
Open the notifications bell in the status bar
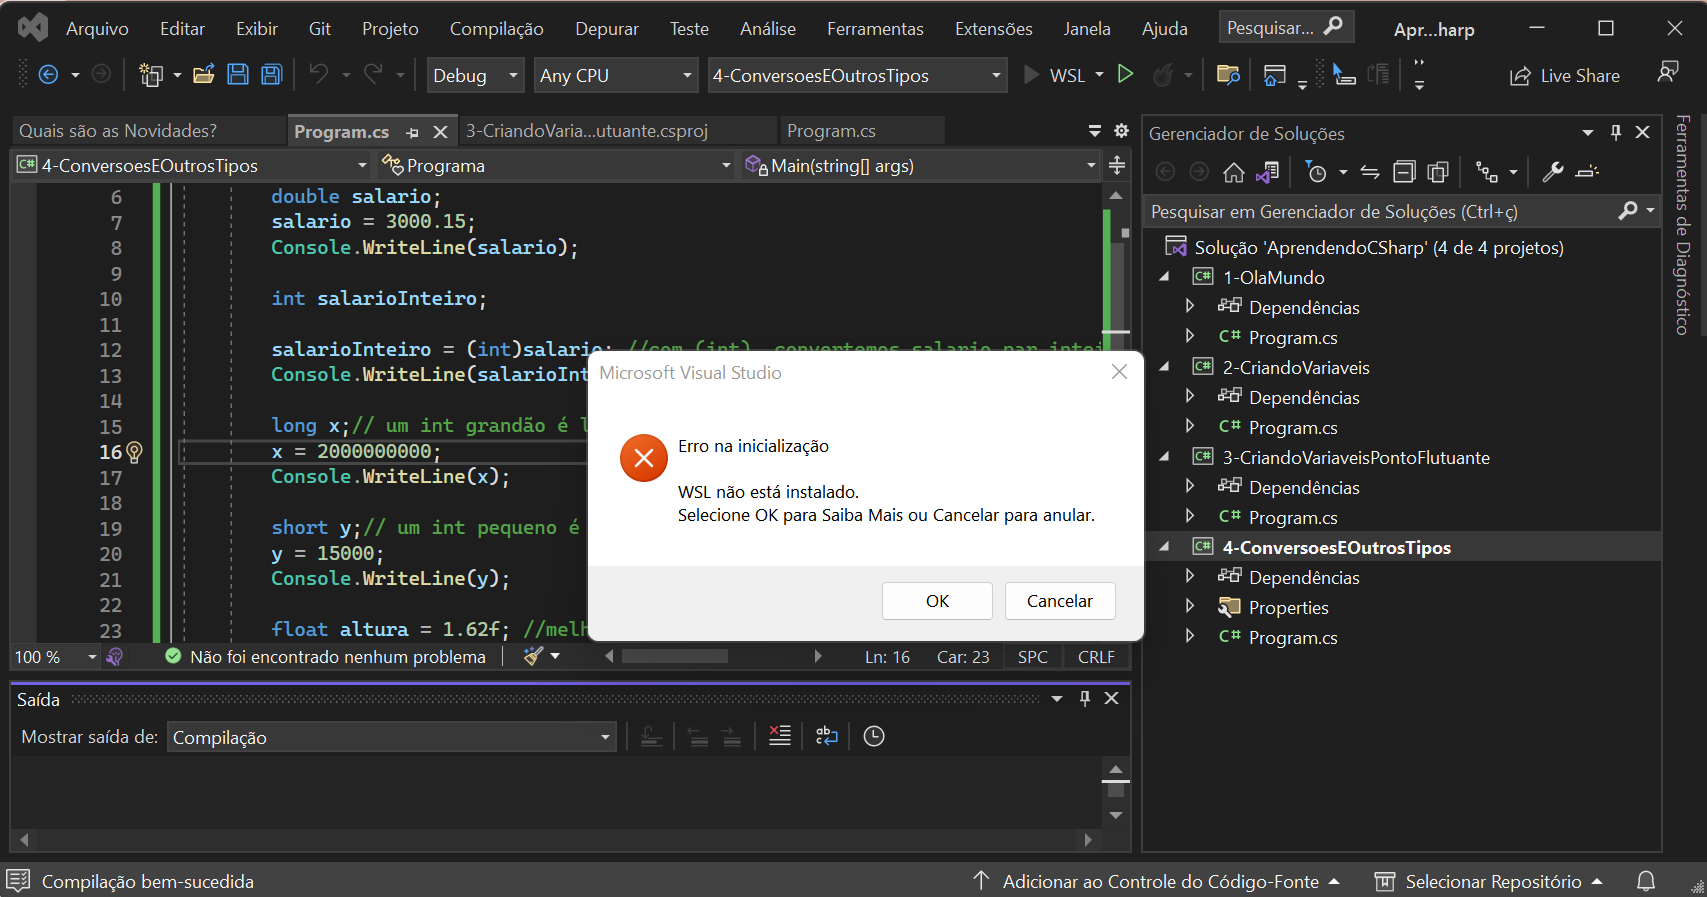click(x=1645, y=881)
